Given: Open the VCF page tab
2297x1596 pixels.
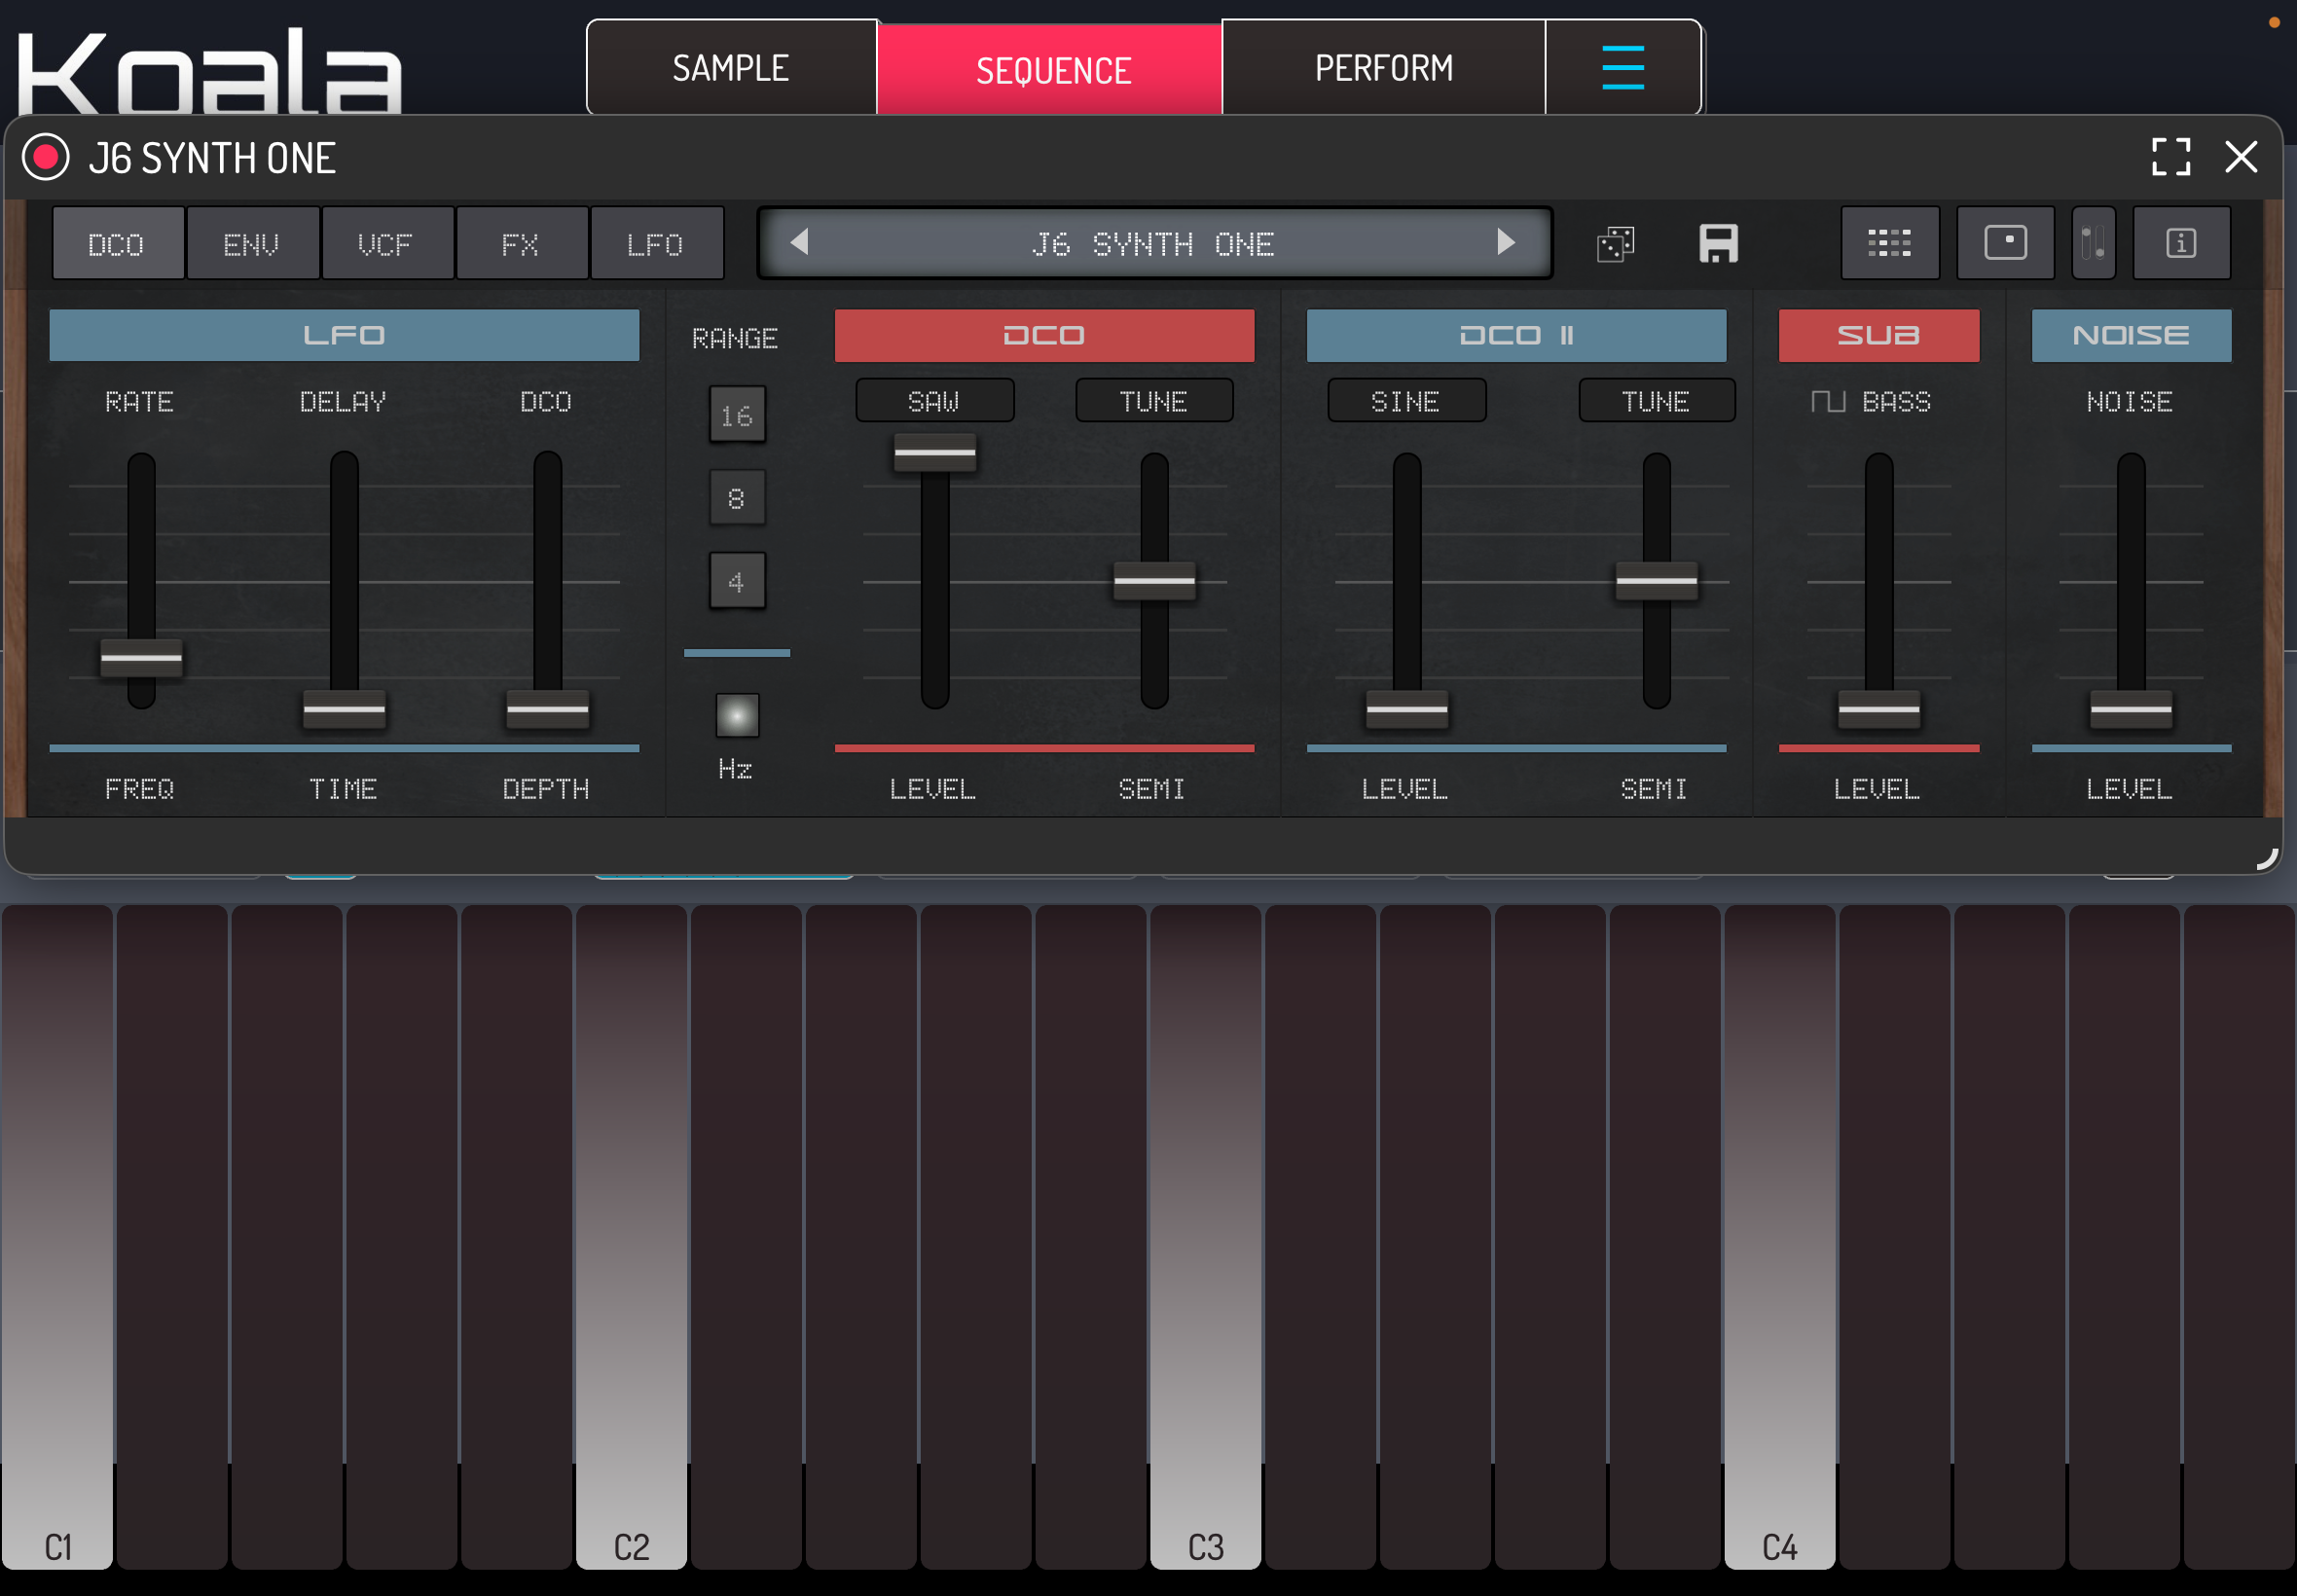Looking at the screenshot, I should [x=386, y=243].
